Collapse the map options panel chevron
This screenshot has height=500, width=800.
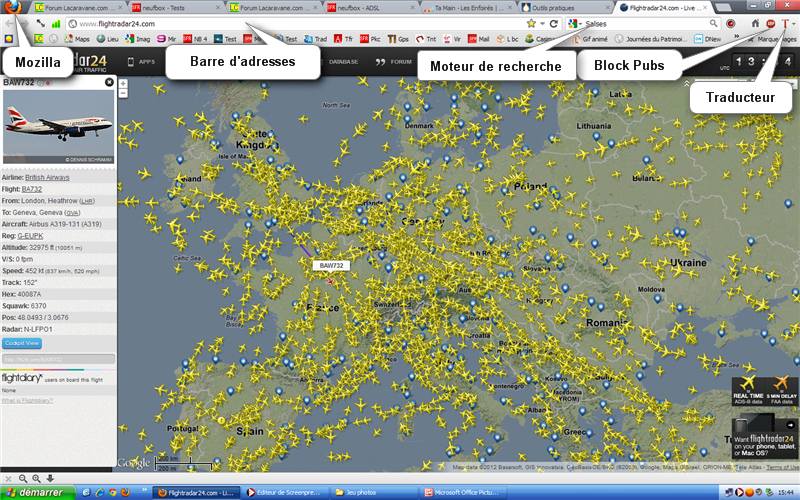(687, 83)
